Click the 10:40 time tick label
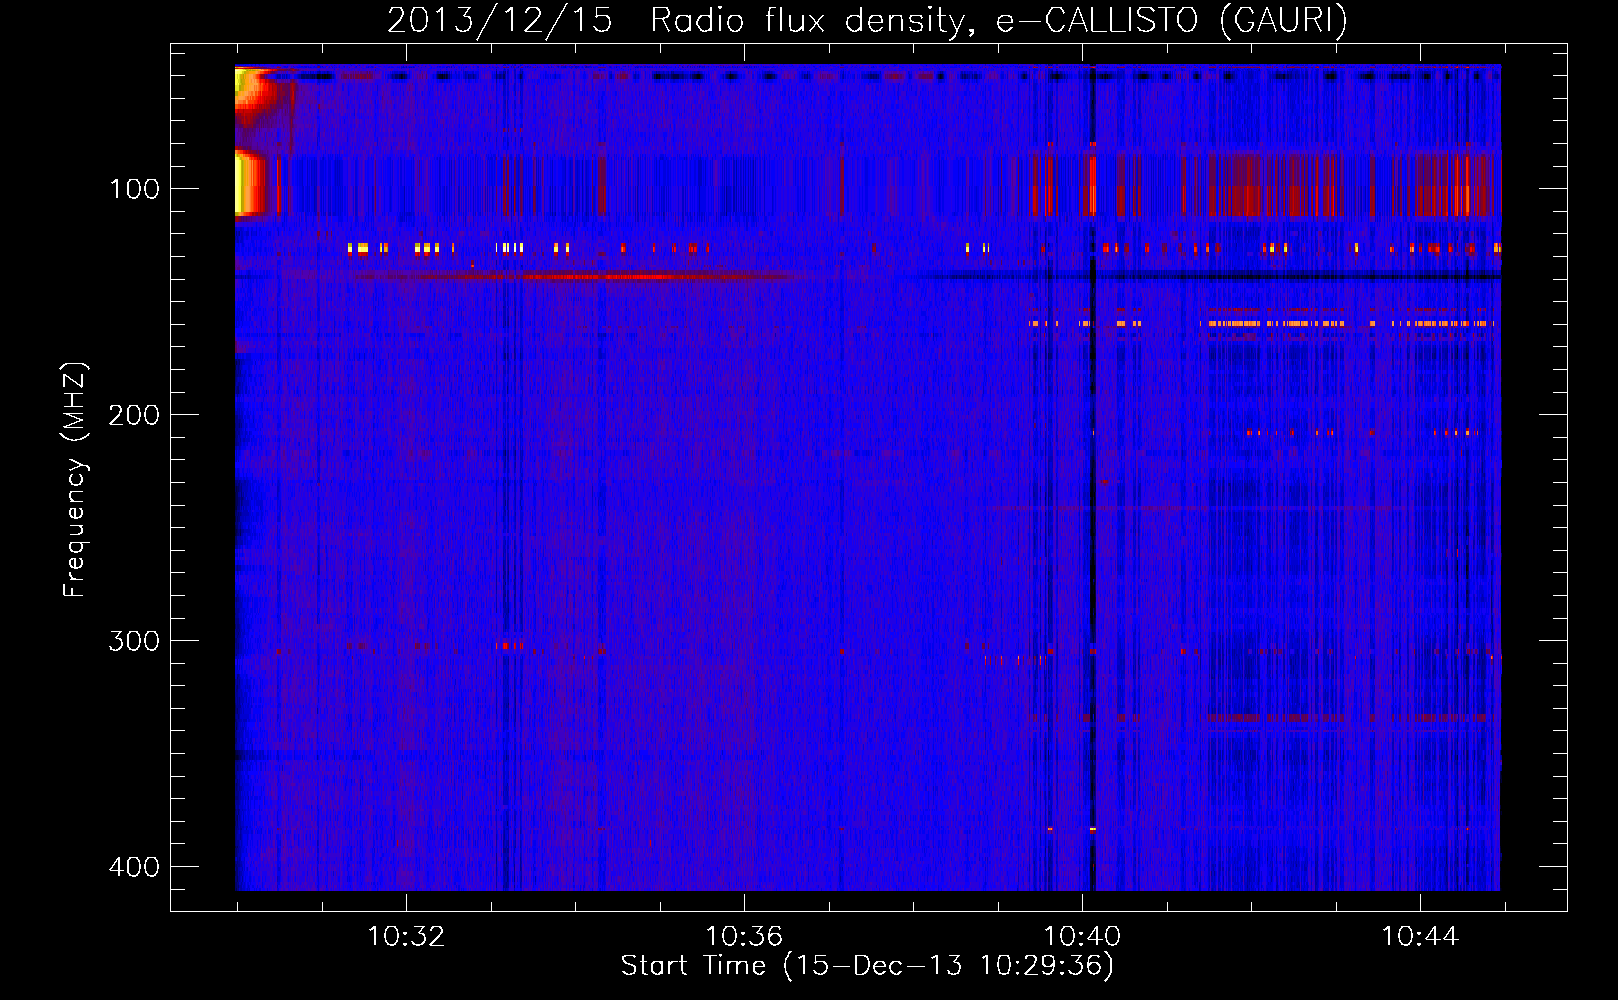The height and width of the screenshot is (1000, 1618). [x=1082, y=937]
